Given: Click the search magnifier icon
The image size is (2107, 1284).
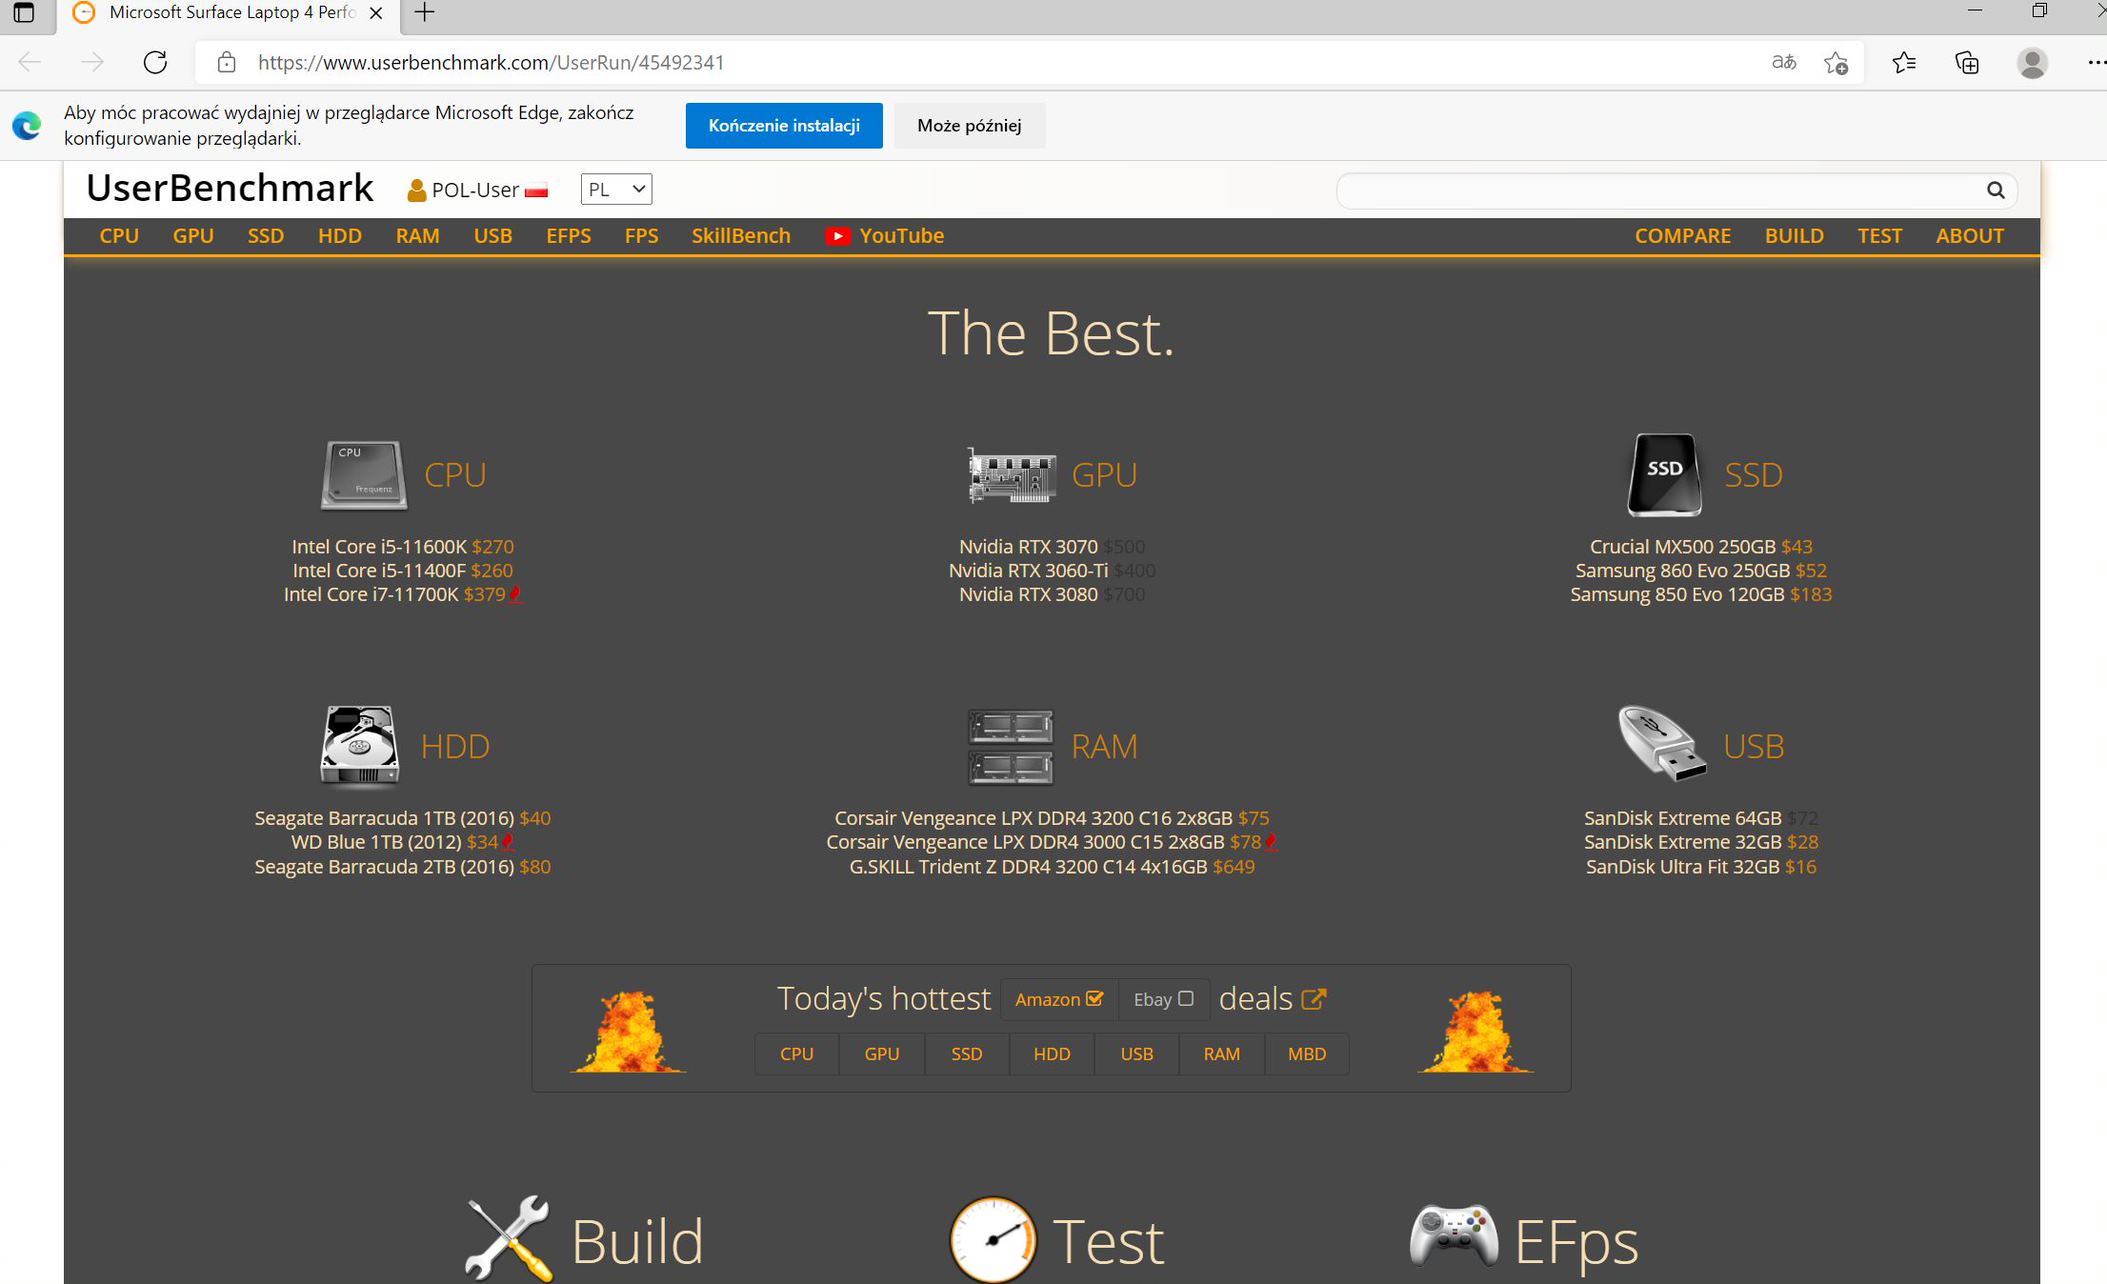Looking at the screenshot, I should [1995, 190].
